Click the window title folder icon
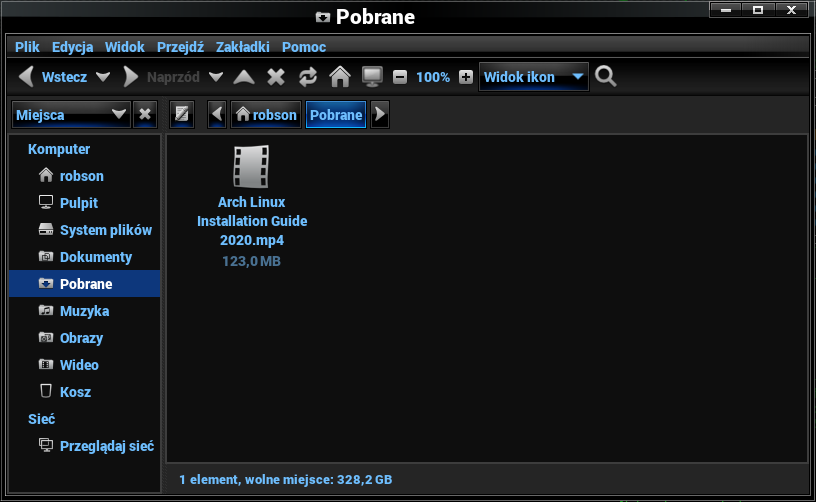Viewport: 816px width, 502px height. tap(323, 17)
